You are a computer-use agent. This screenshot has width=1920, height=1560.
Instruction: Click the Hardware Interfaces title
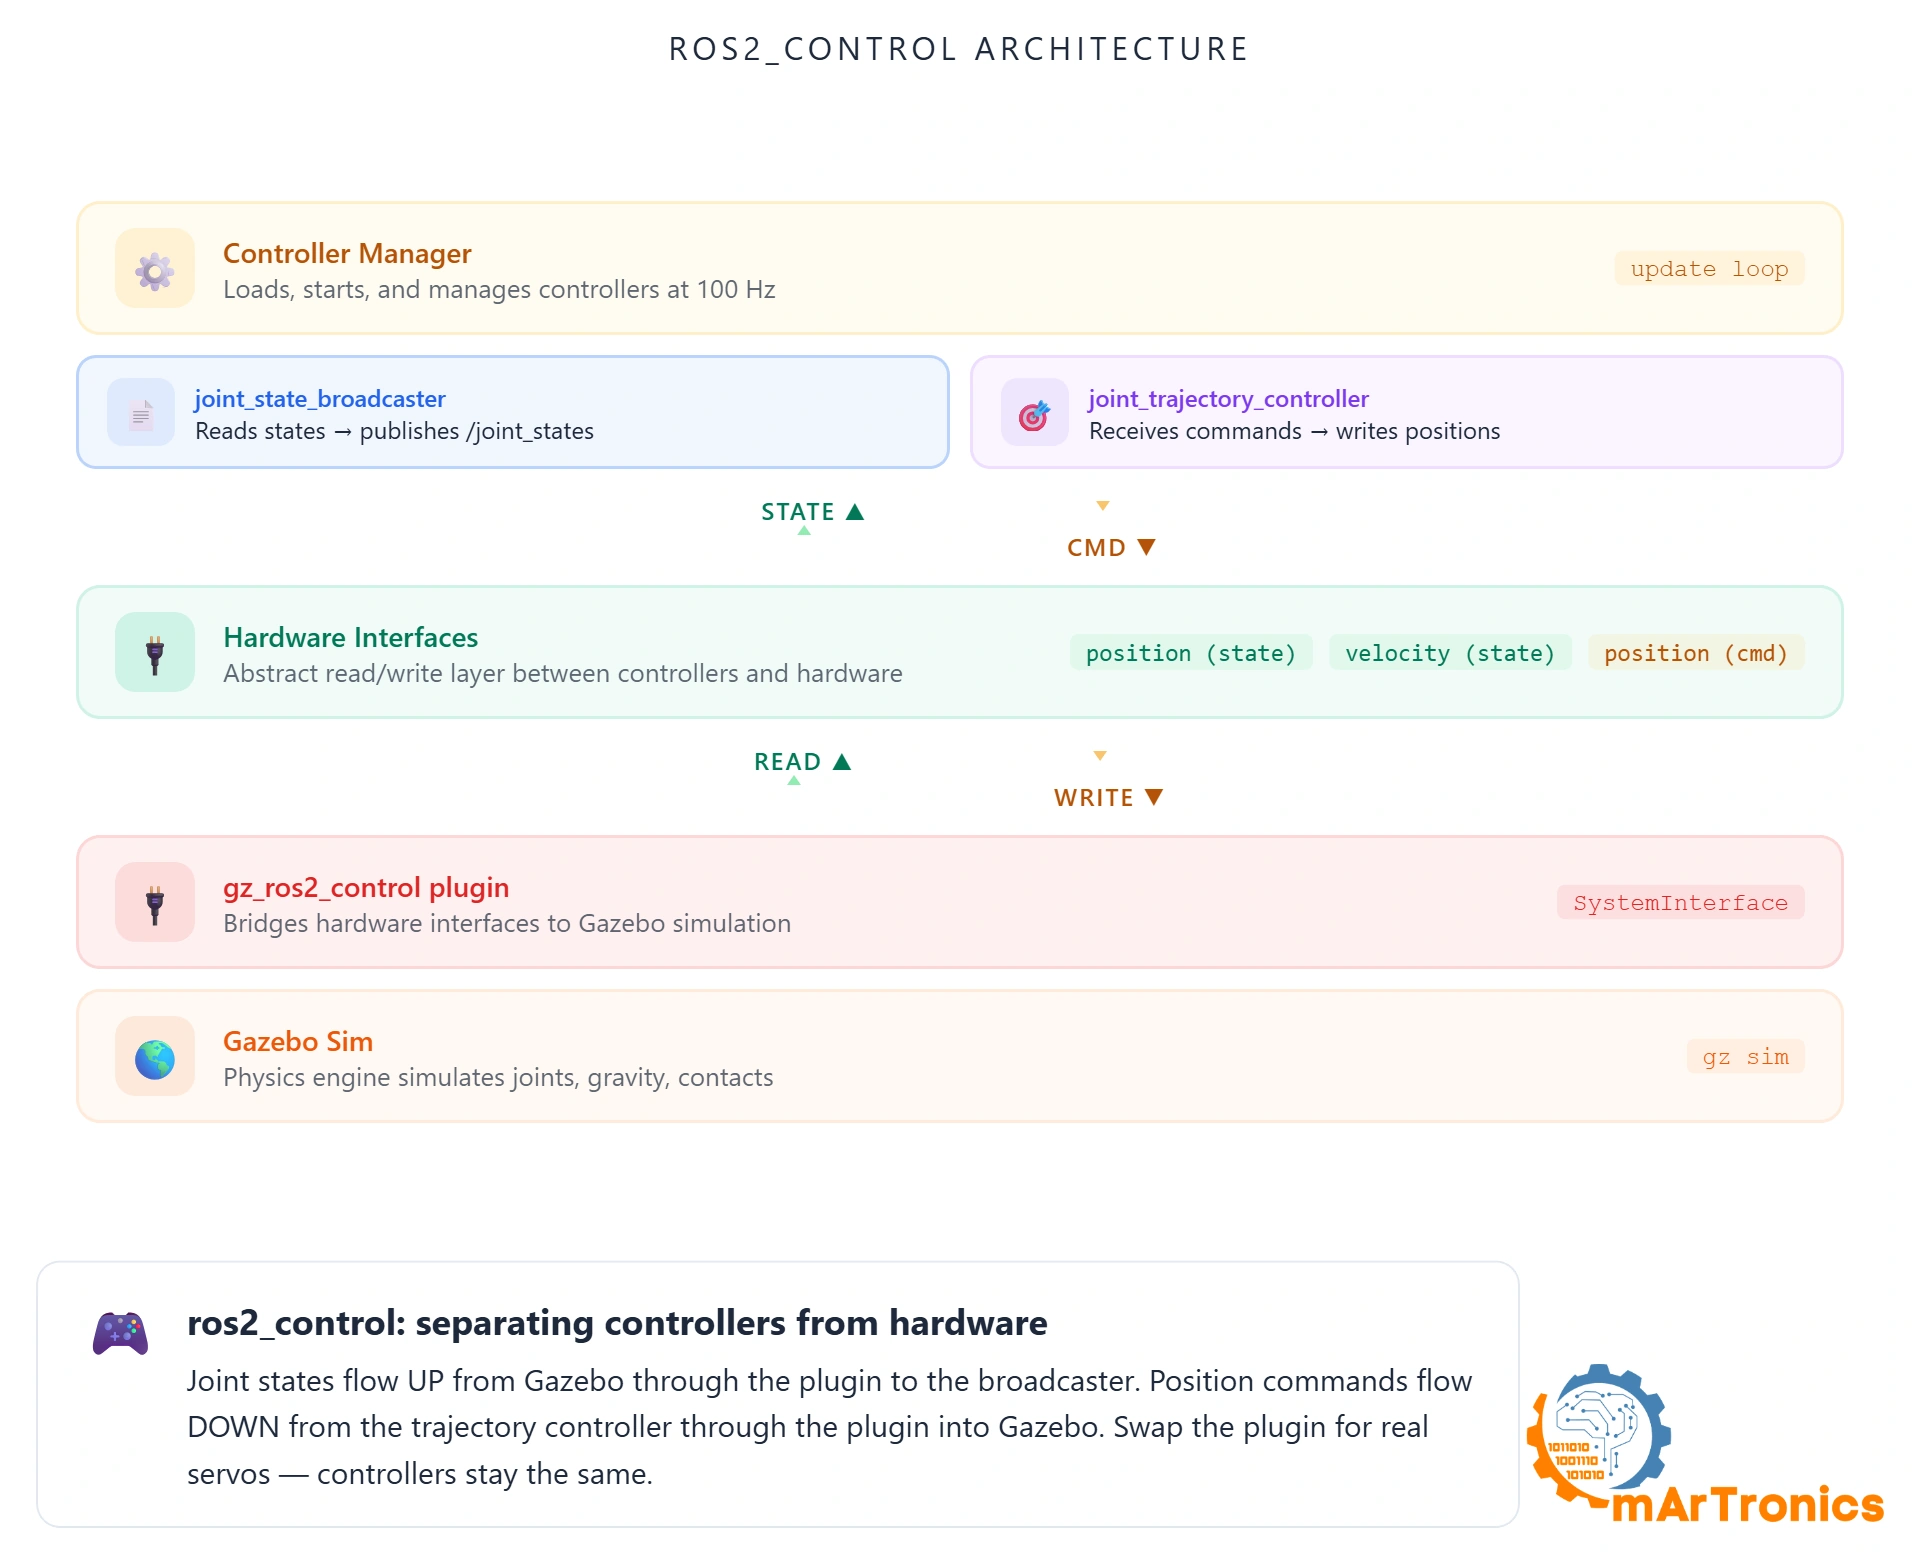click(350, 638)
